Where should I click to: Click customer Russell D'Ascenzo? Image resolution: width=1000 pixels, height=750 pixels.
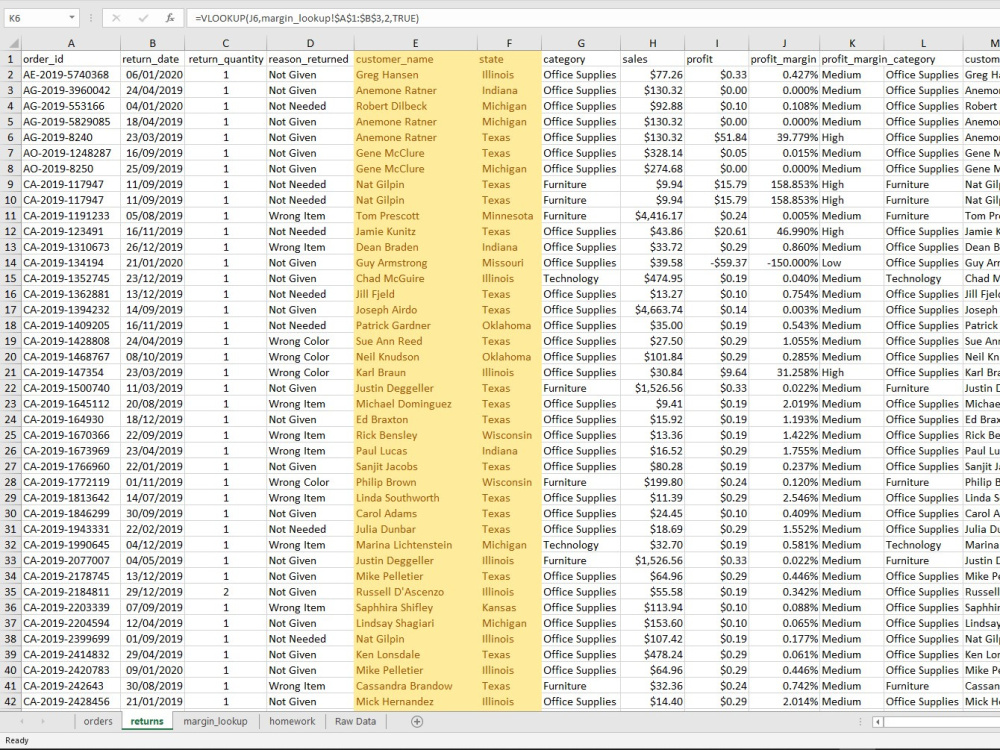415,592
